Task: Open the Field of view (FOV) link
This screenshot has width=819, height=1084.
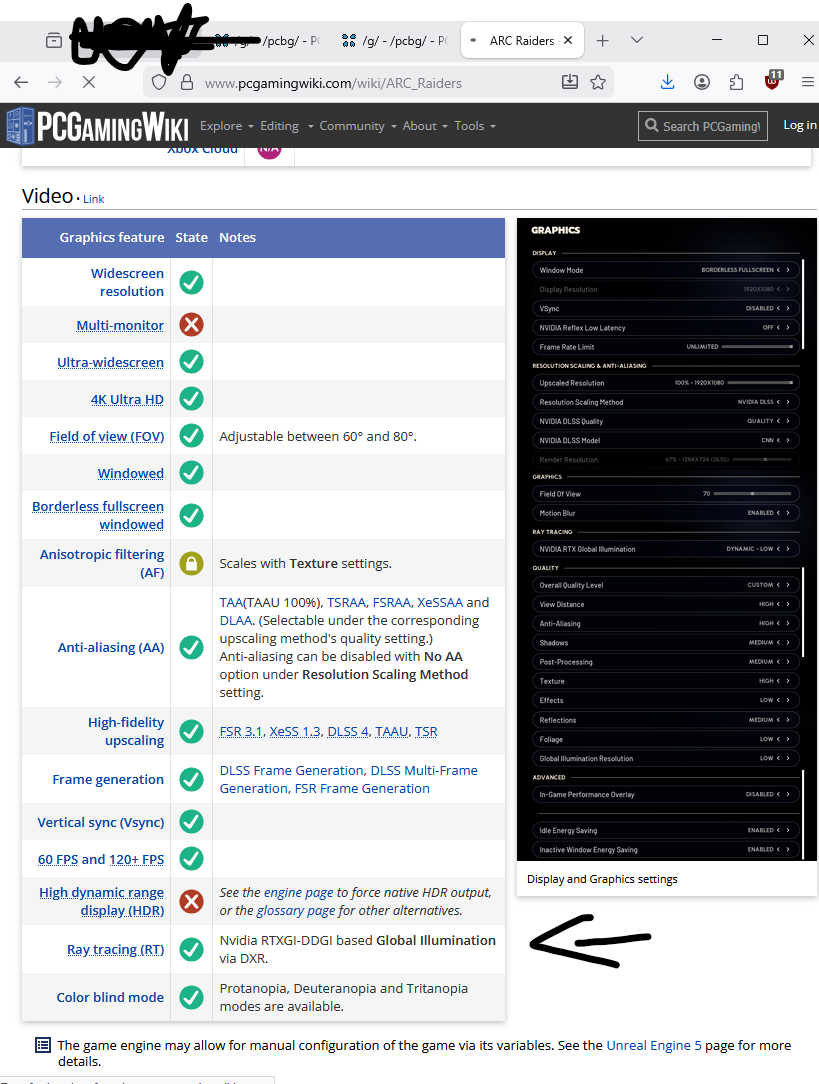Action: (x=106, y=436)
